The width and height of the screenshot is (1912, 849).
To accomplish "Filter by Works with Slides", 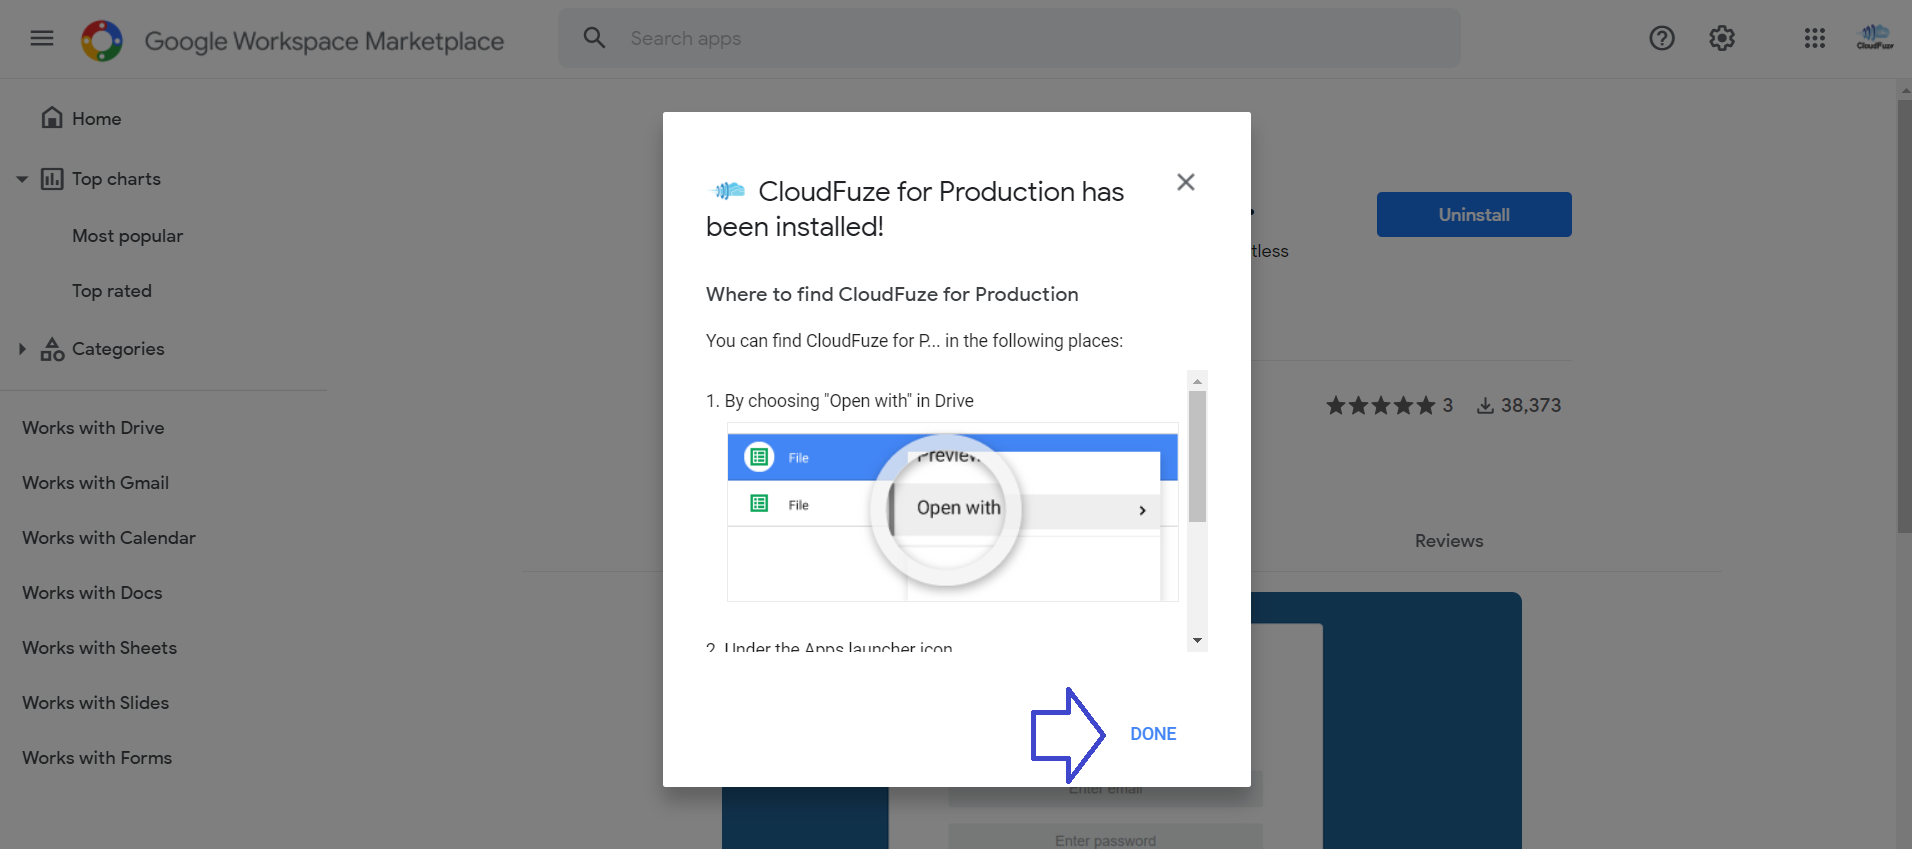I will [95, 703].
